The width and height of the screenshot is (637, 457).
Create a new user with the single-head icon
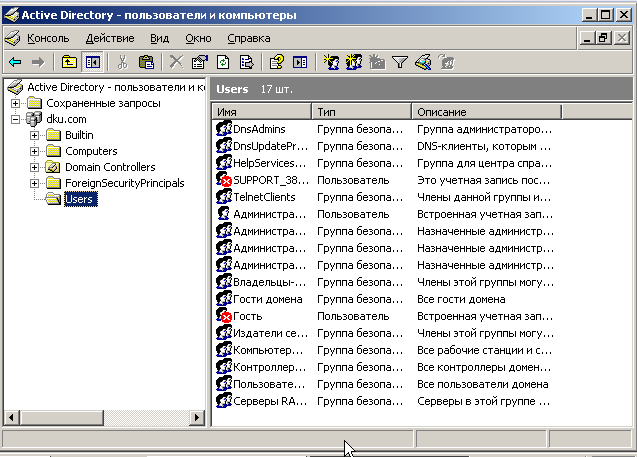coord(331,62)
